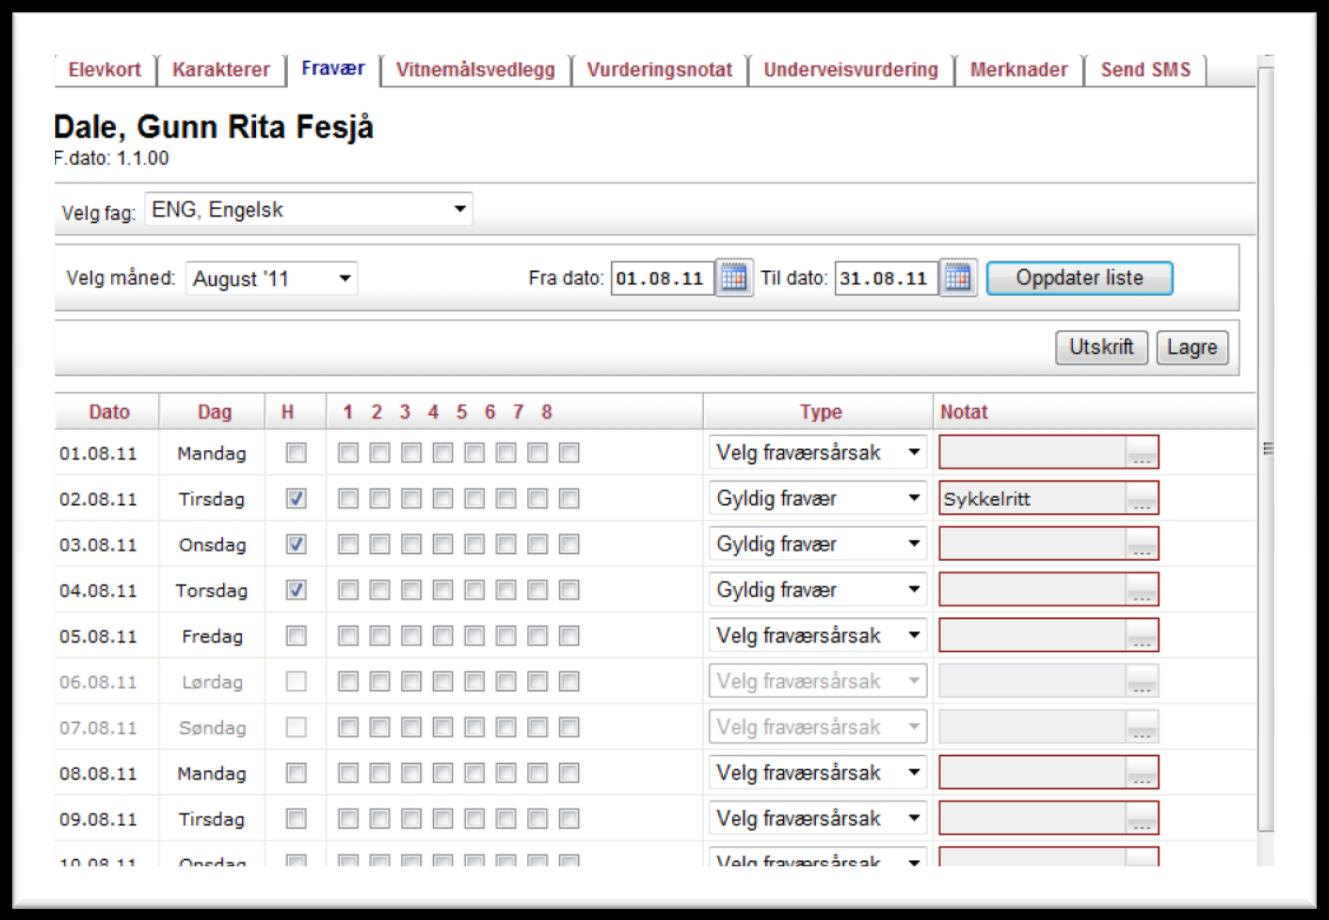
Task: Switch to the Karakterer tab
Action: (221, 70)
